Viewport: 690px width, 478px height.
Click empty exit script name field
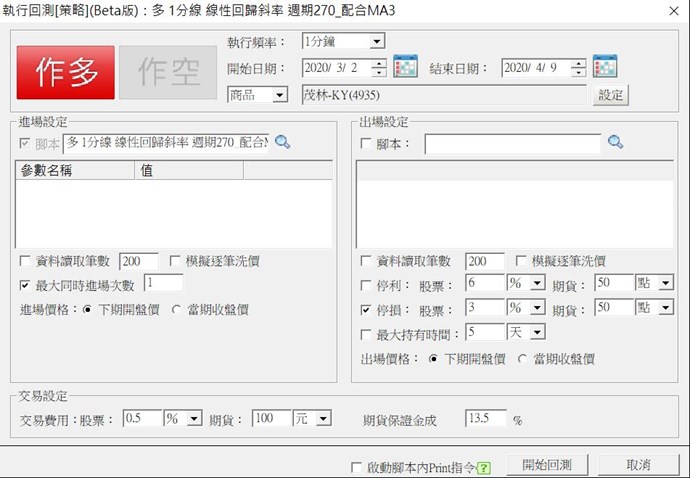tap(513, 143)
